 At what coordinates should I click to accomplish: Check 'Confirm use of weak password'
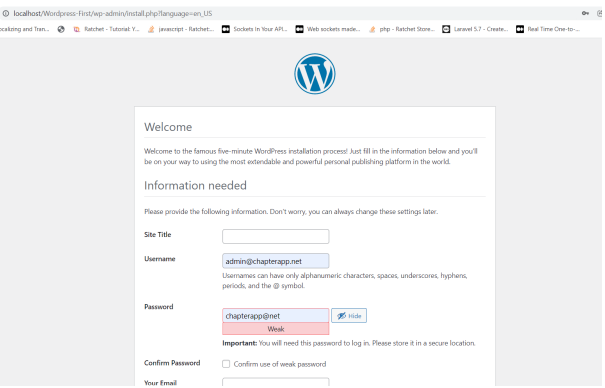pos(226,364)
